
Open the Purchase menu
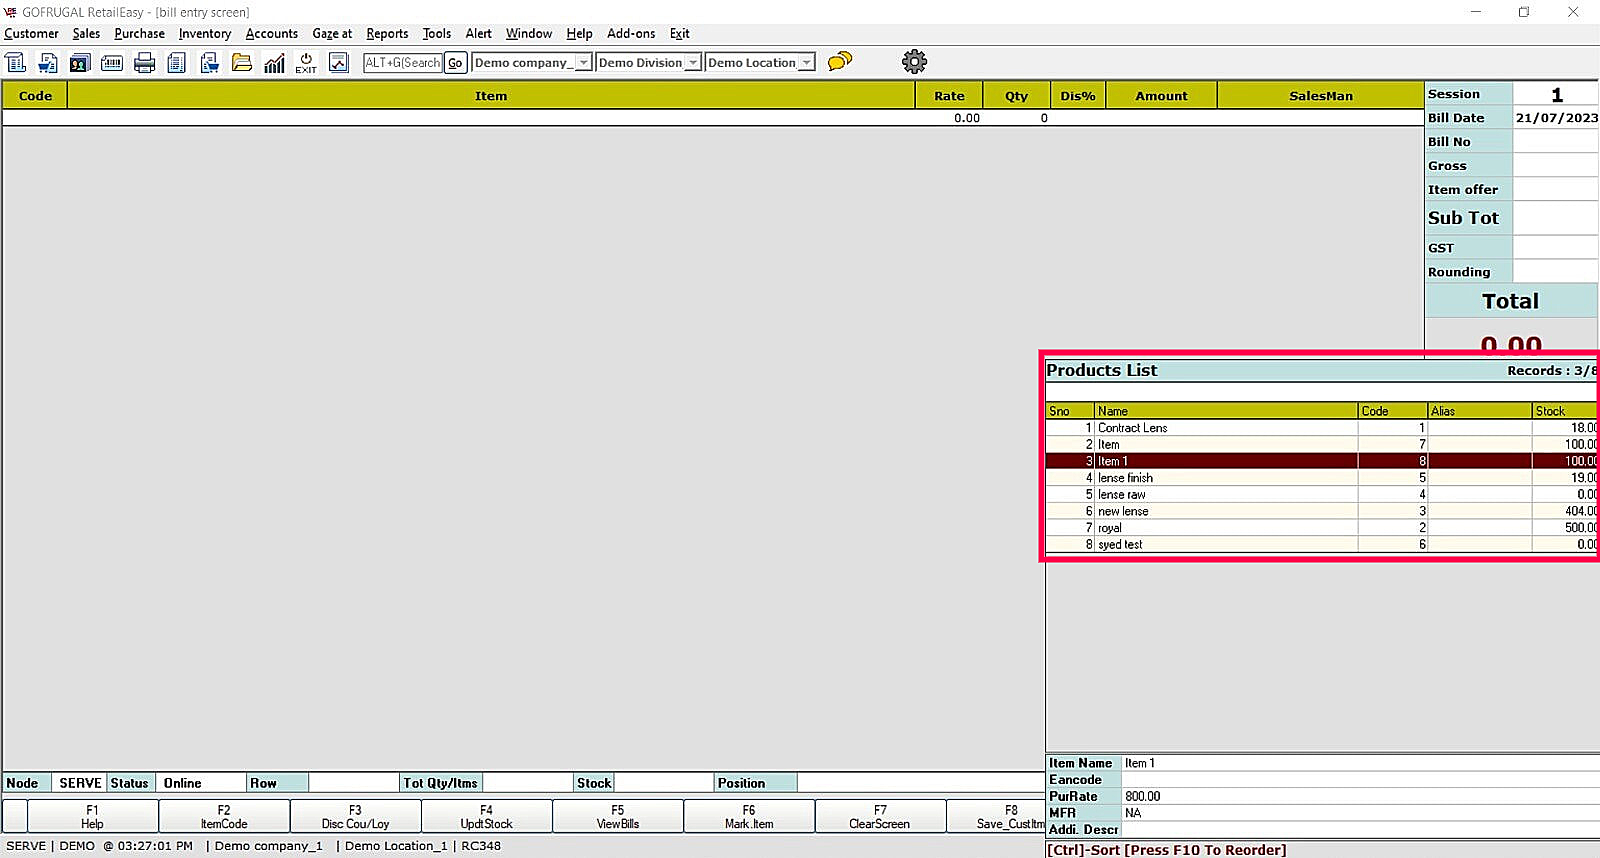tap(140, 34)
